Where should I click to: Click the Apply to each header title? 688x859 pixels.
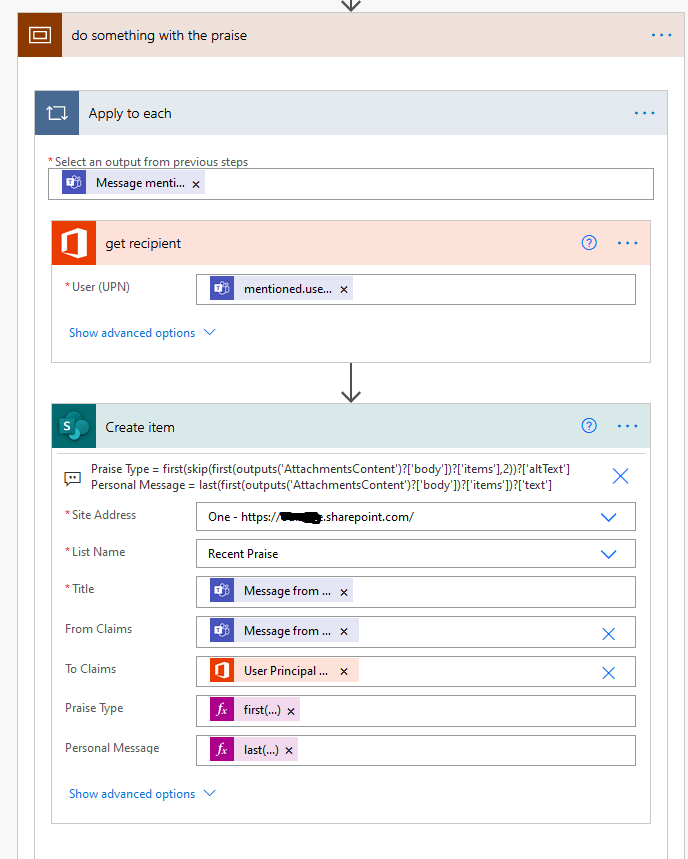coord(130,114)
